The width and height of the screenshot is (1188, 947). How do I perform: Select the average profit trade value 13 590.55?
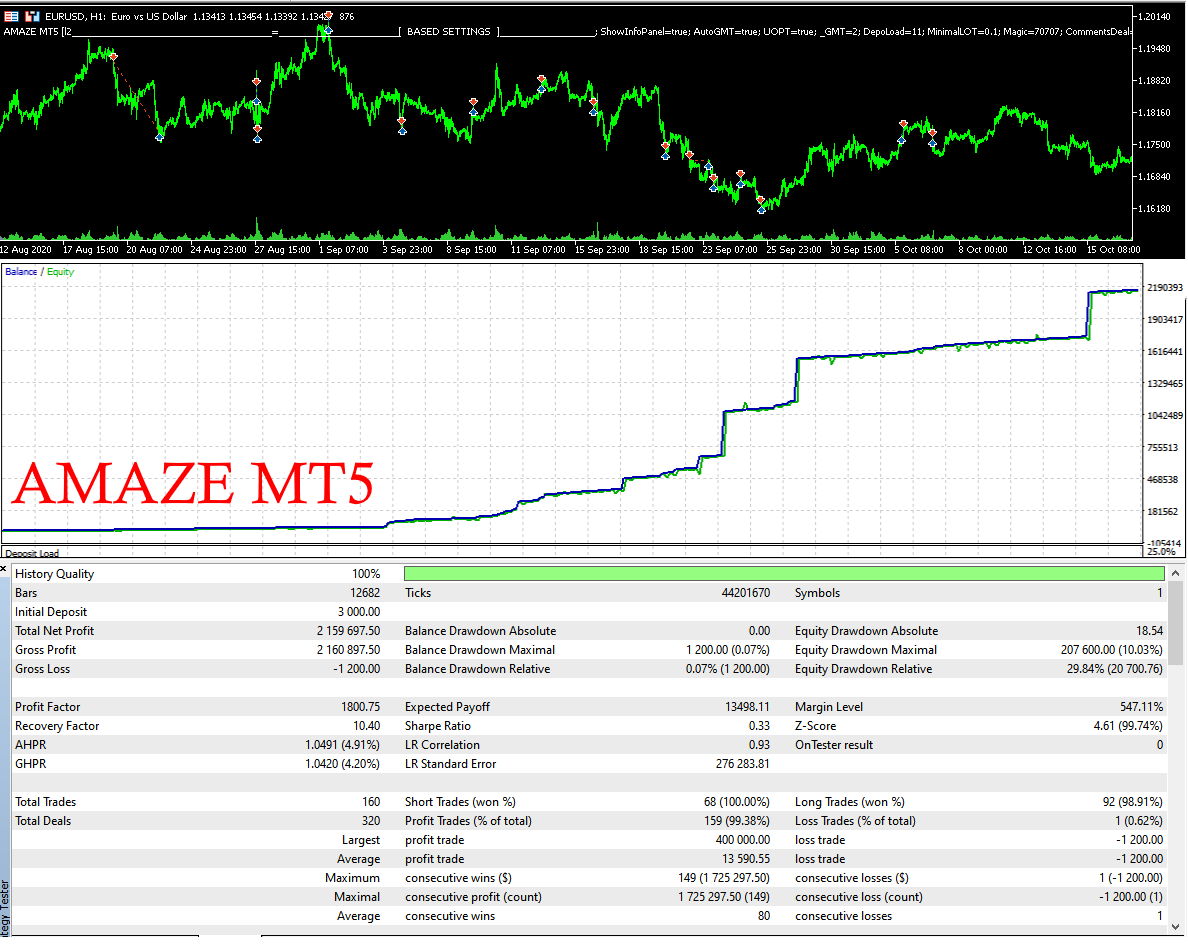pos(746,858)
